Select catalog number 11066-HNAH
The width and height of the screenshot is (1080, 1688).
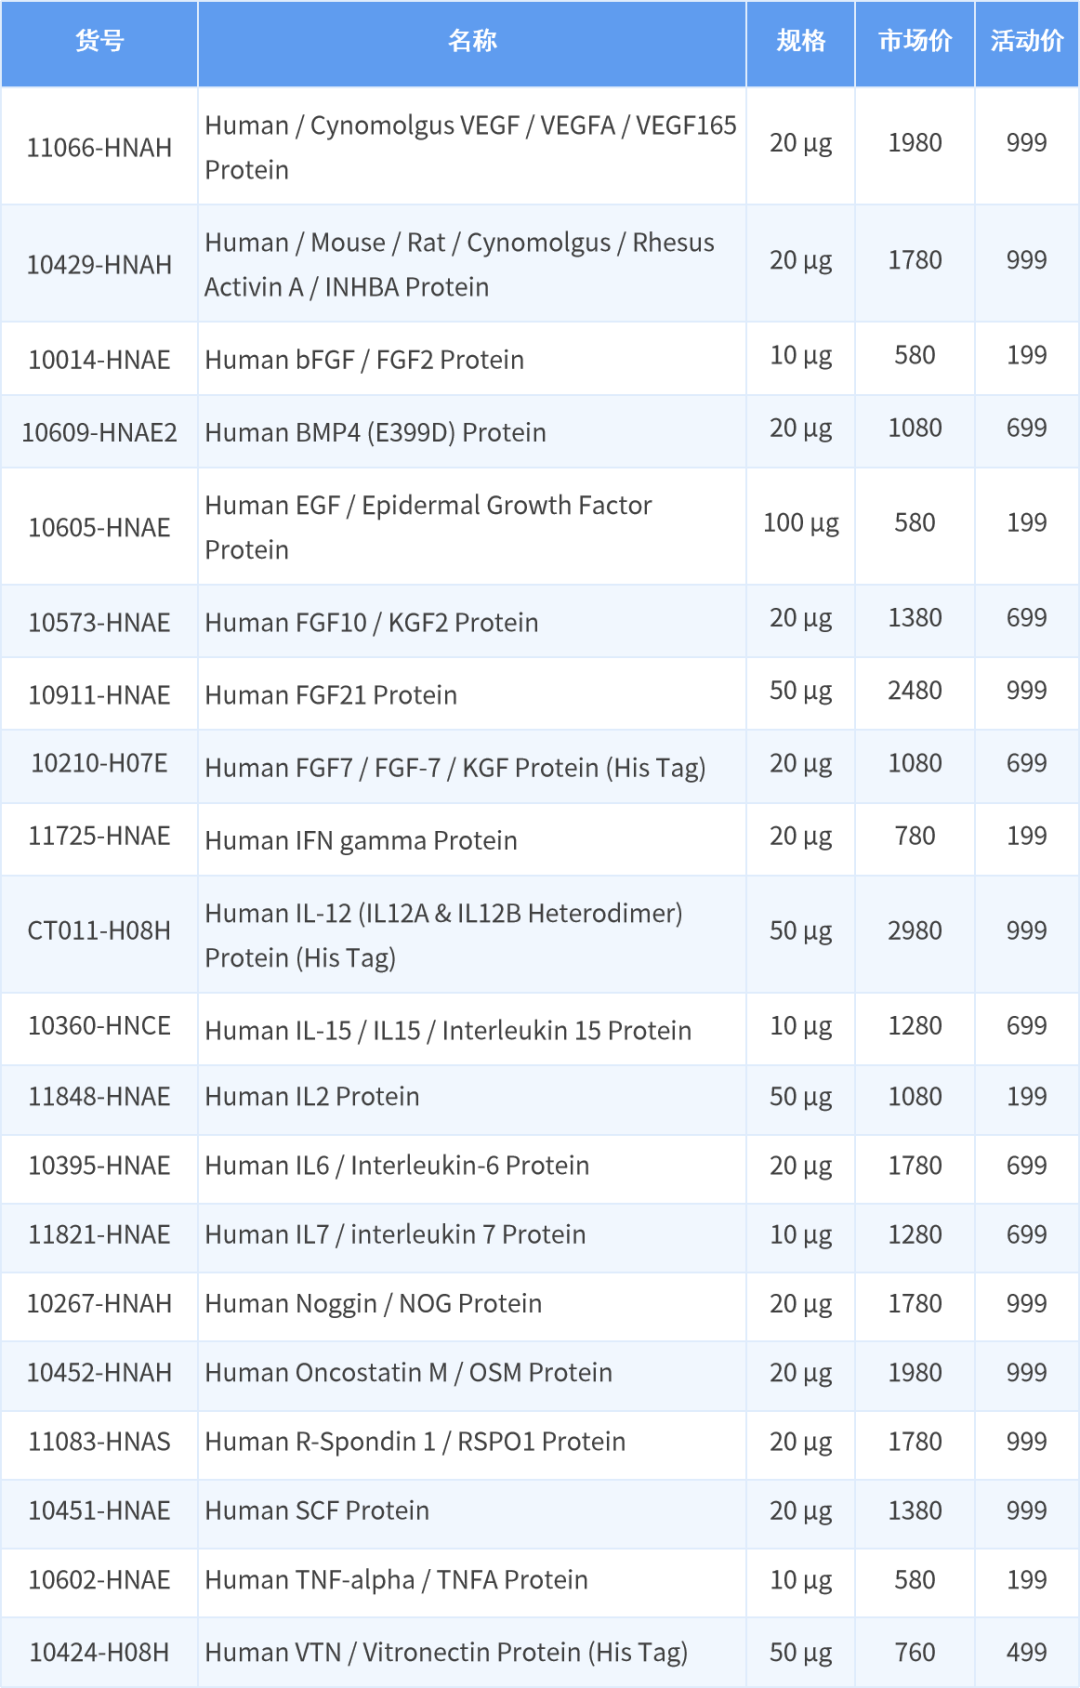coord(99,148)
